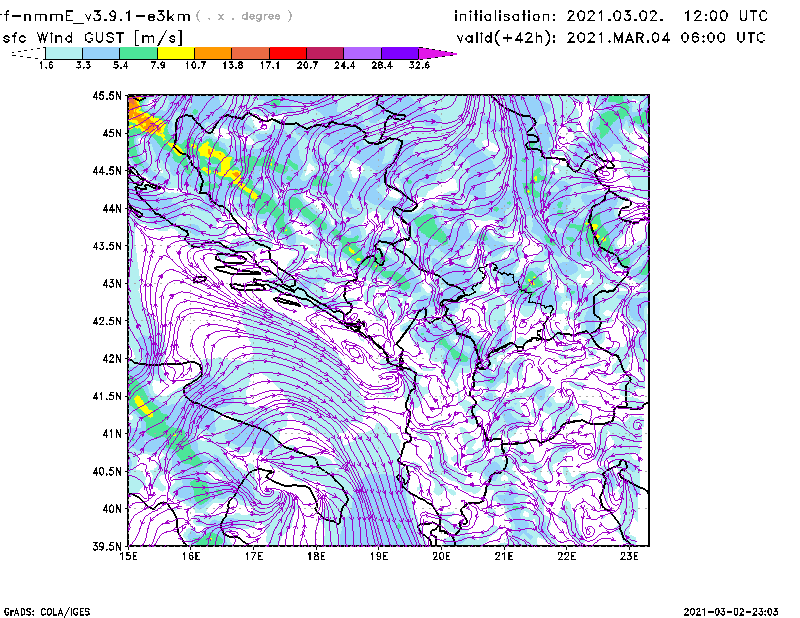This screenshot has height=618, width=800.
Task: Click the 15E longitude label
Action: tap(128, 556)
